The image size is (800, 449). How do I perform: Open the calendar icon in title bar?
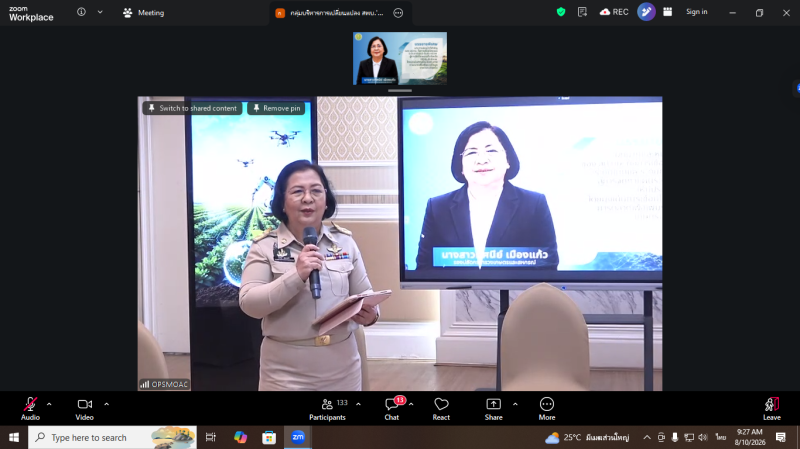667,12
